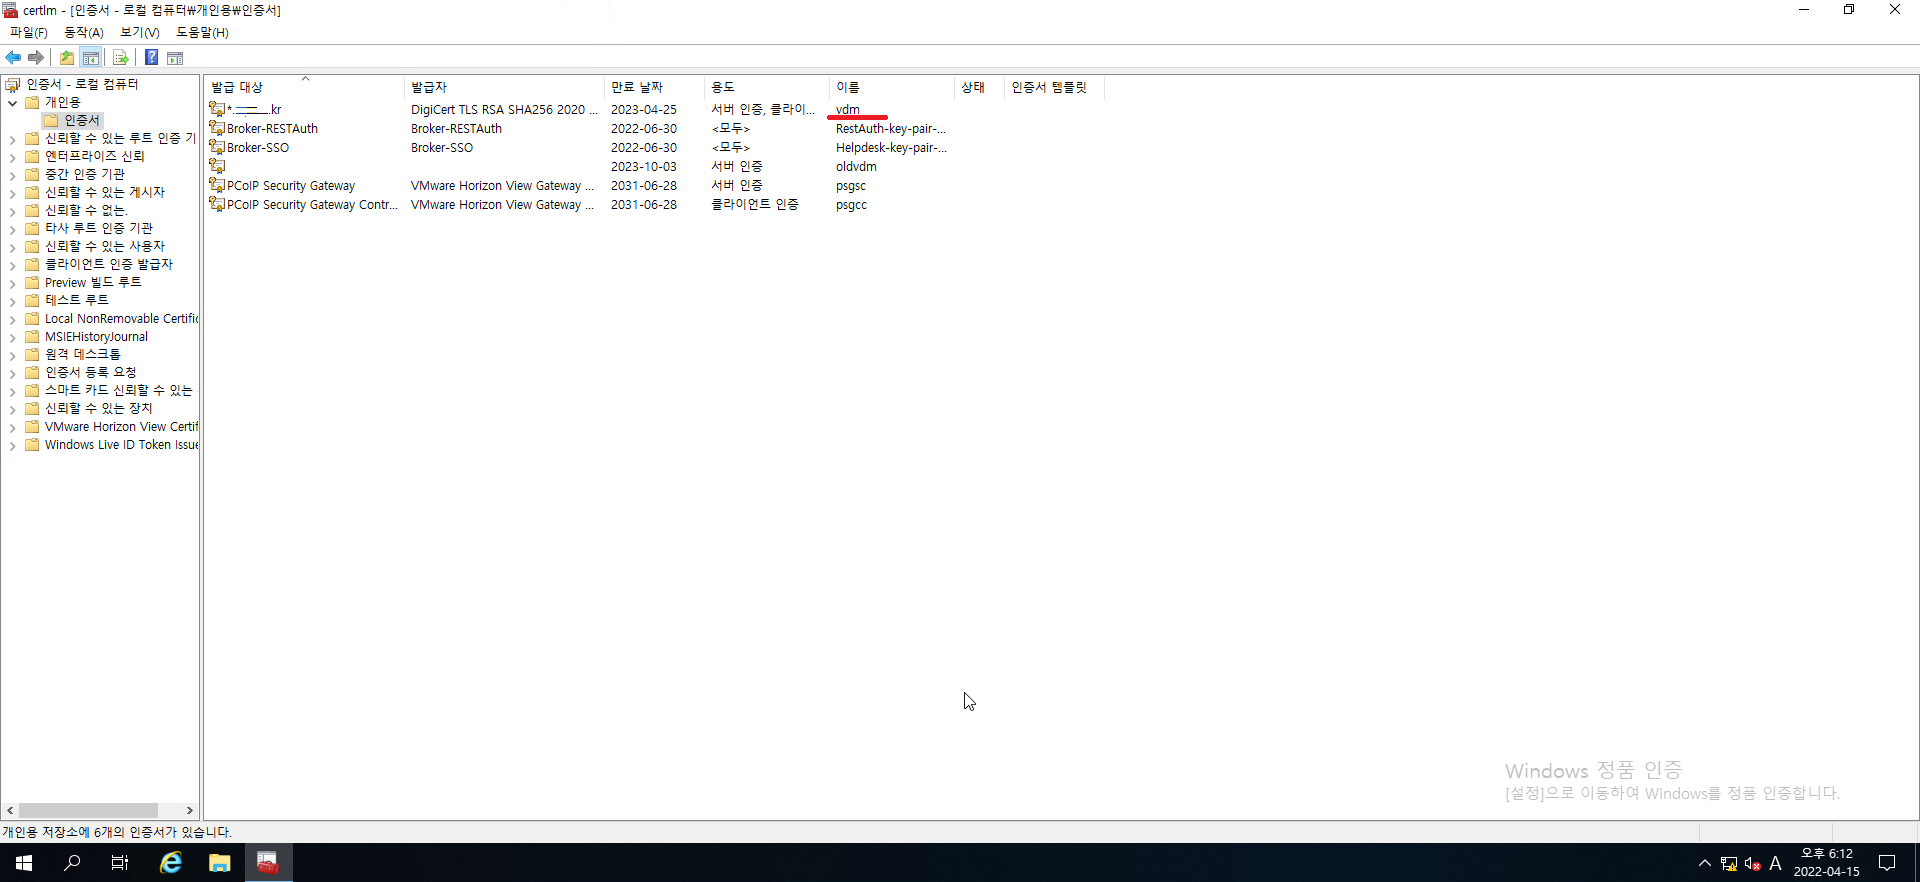Click the 엔터프라이즈 신뢰 folder icon
The height and width of the screenshot is (882, 1920).
(32, 156)
